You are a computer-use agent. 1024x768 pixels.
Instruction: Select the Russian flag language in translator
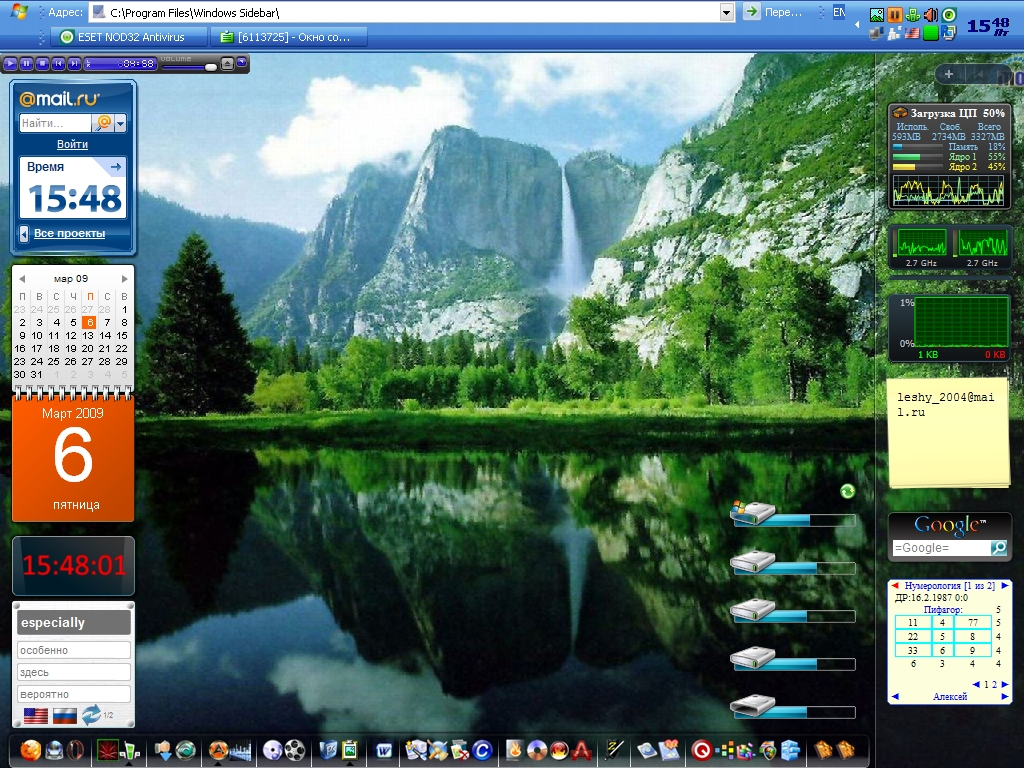click(x=65, y=715)
